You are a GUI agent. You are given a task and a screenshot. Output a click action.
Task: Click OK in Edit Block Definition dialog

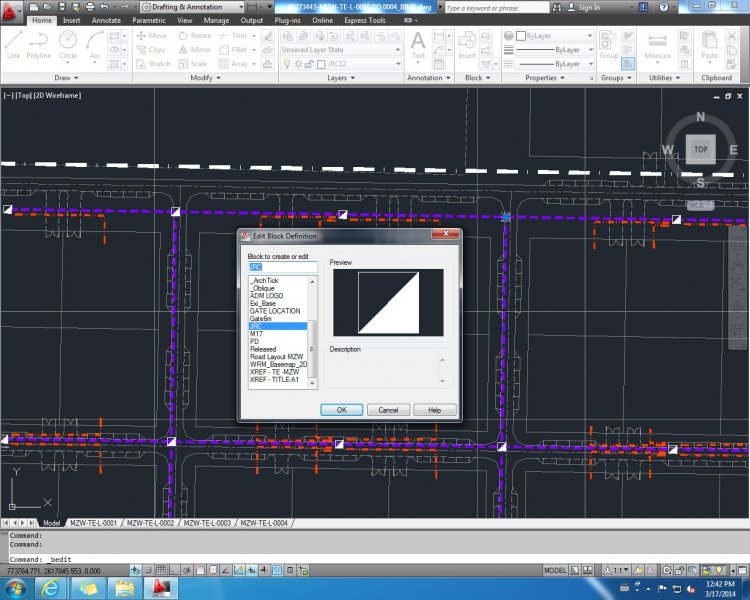coord(341,410)
